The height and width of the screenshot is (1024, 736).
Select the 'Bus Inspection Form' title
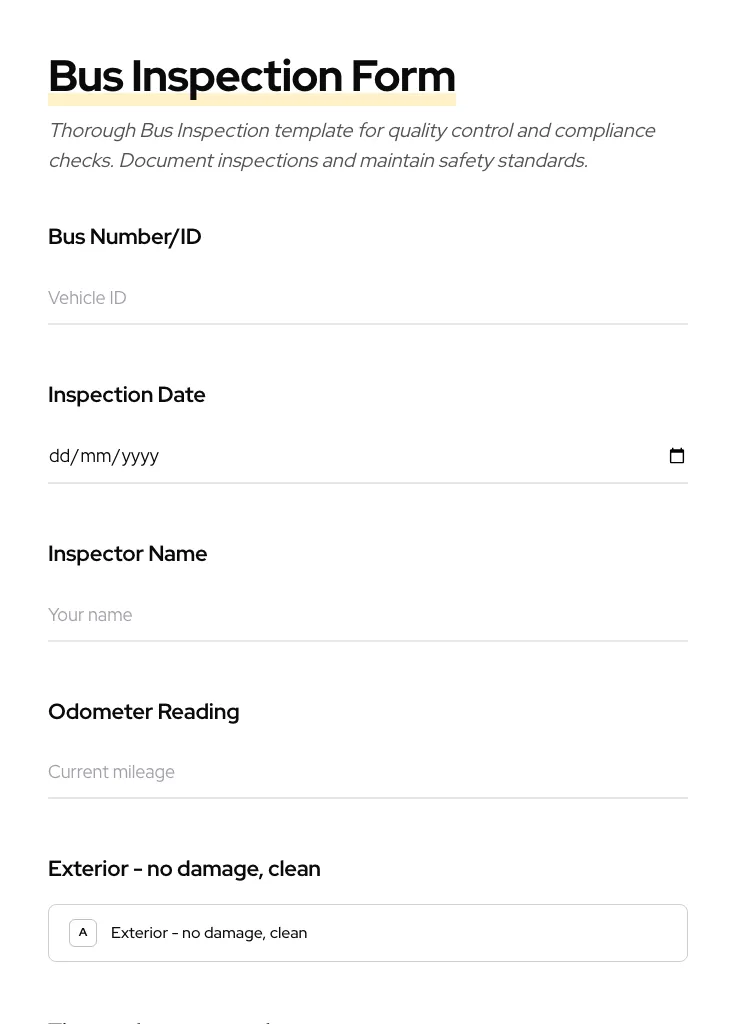(252, 76)
